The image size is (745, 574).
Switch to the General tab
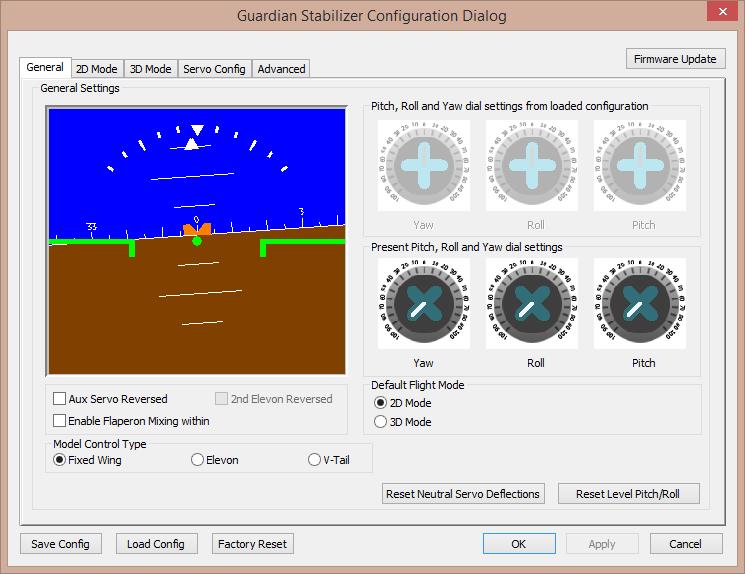pos(45,67)
